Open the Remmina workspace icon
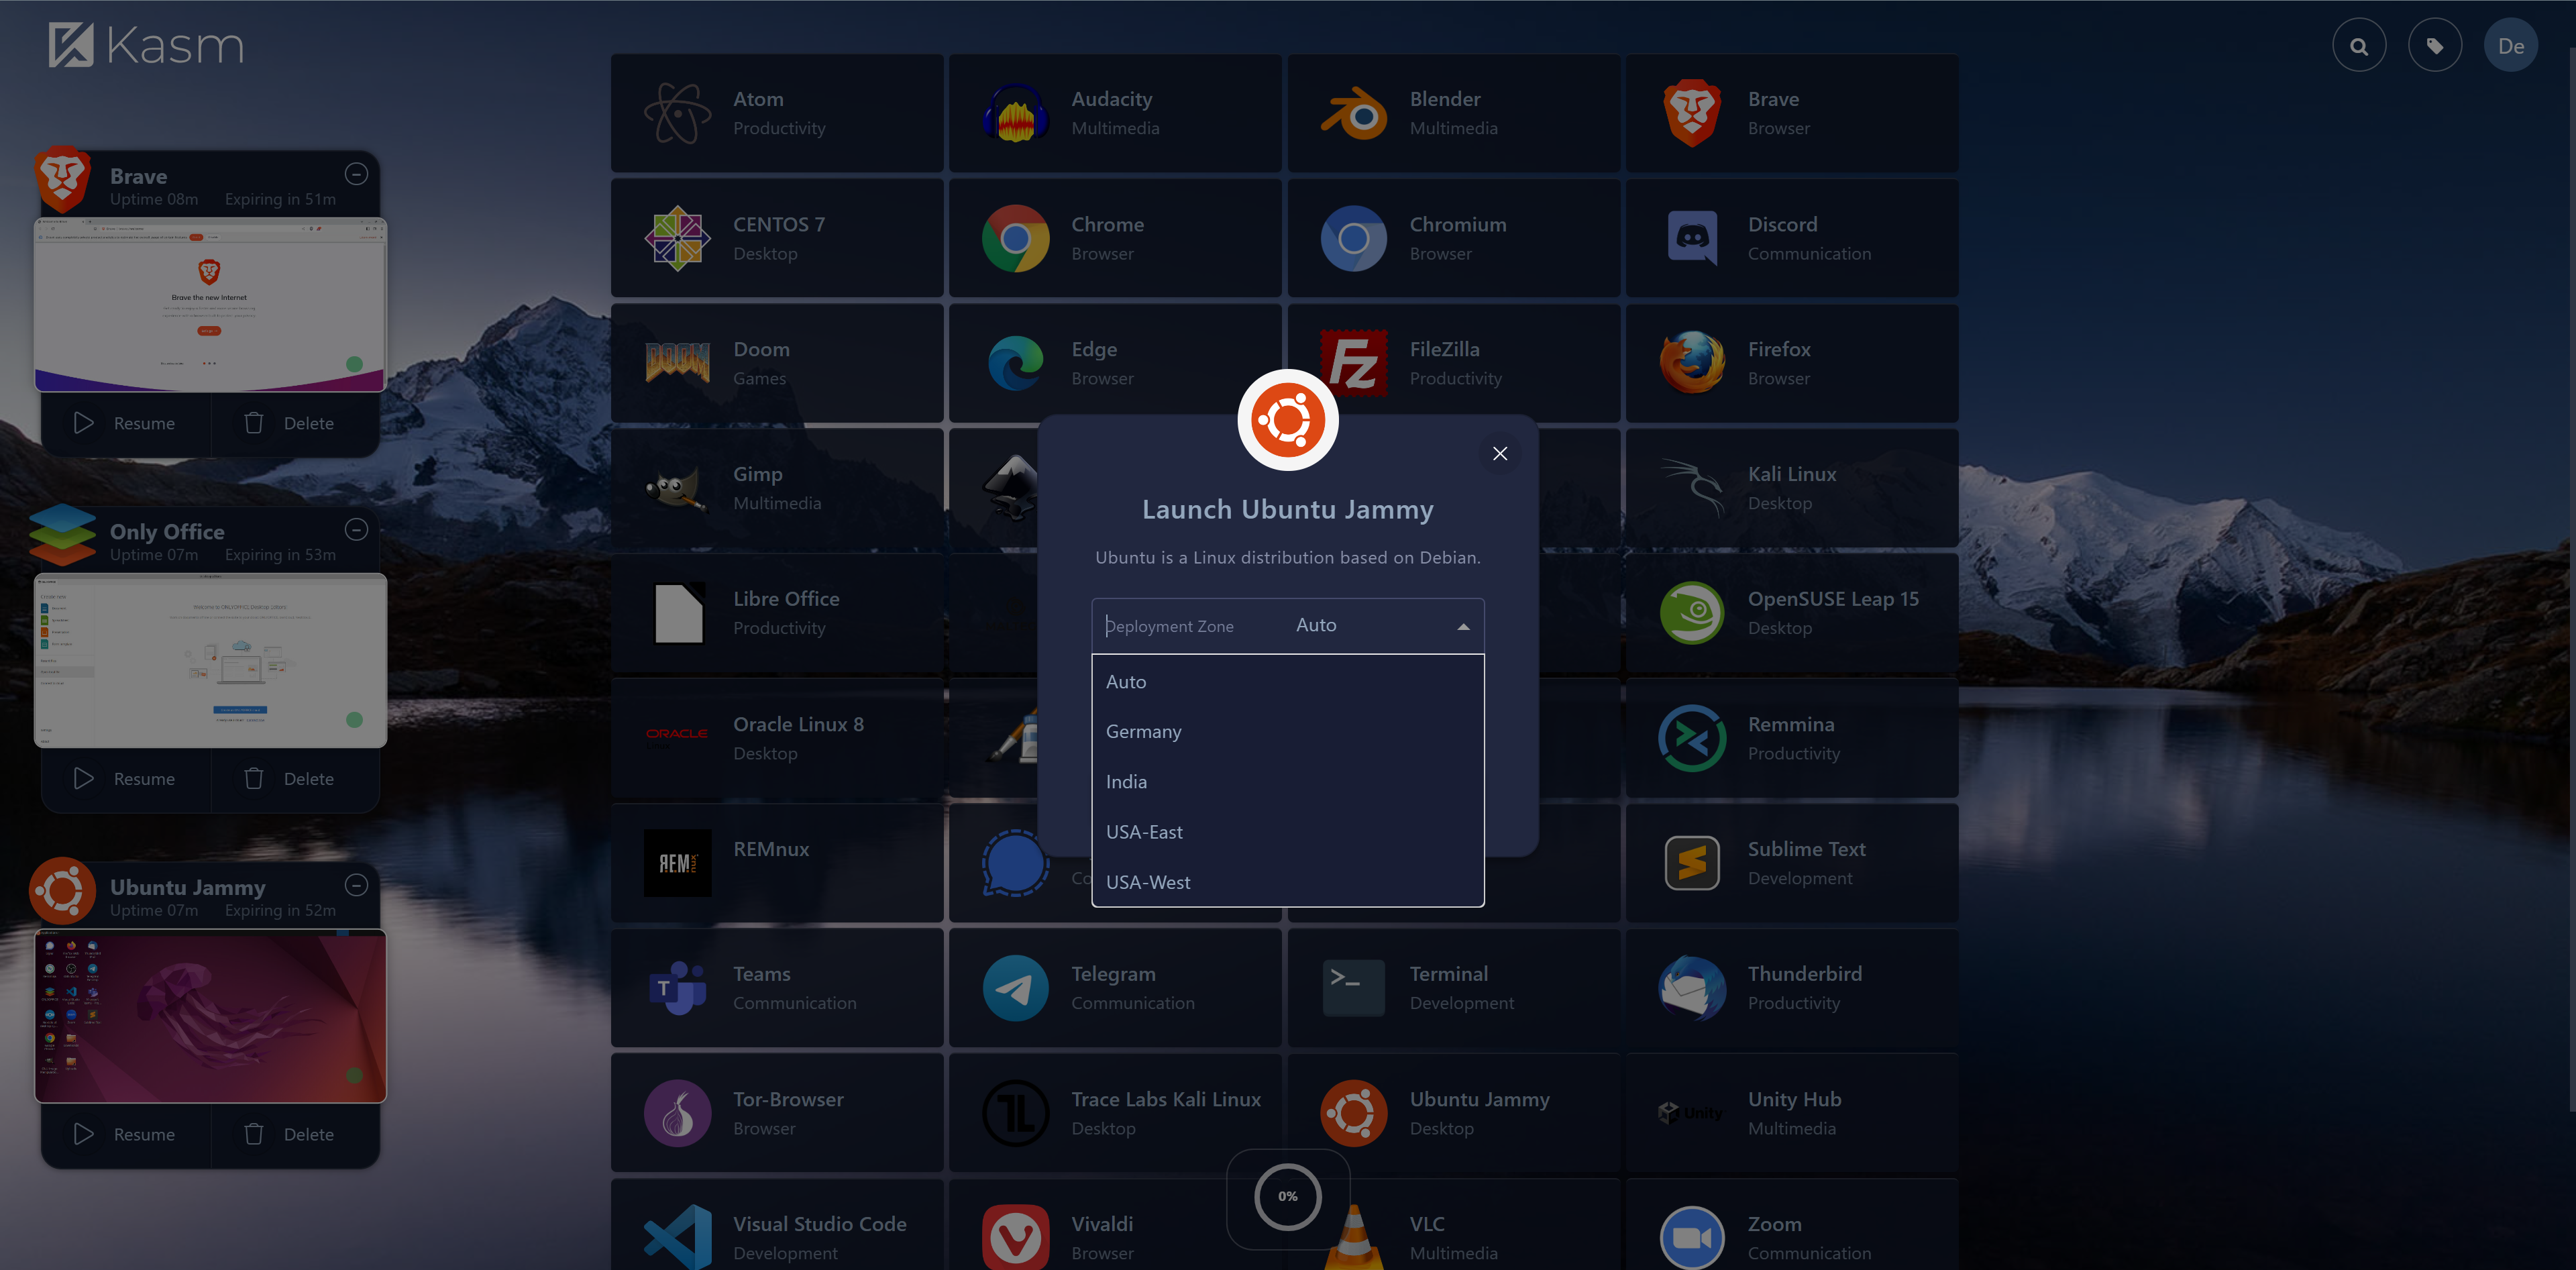 pos(1692,738)
